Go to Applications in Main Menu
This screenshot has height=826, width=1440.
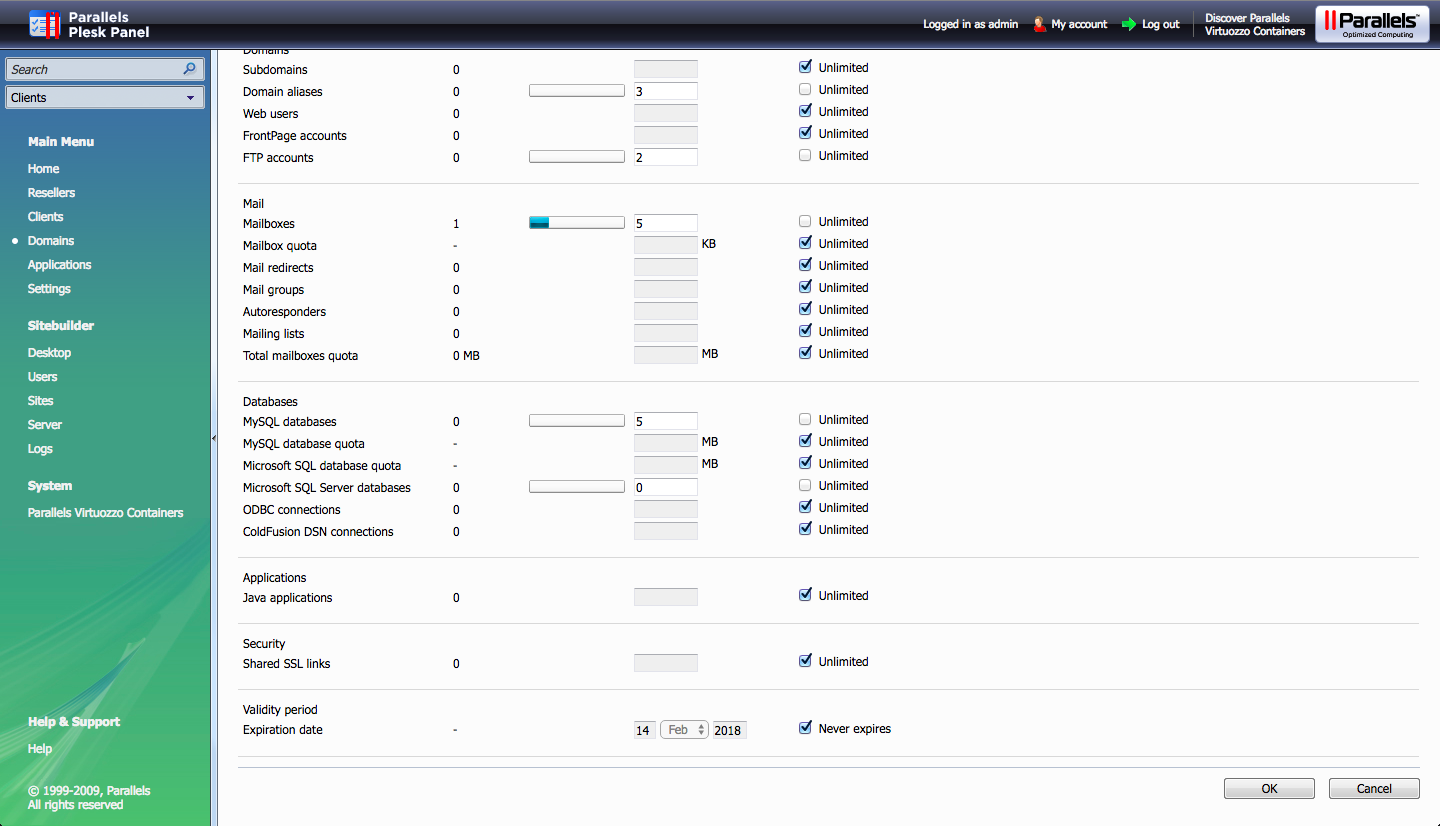coord(59,265)
